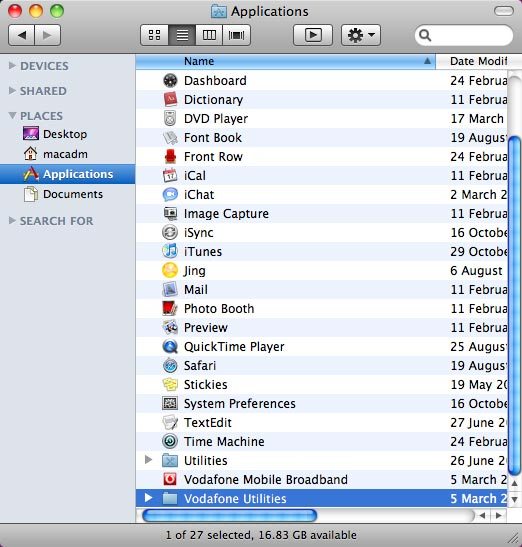Expand the DEVICES sidebar section

click(12, 65)
